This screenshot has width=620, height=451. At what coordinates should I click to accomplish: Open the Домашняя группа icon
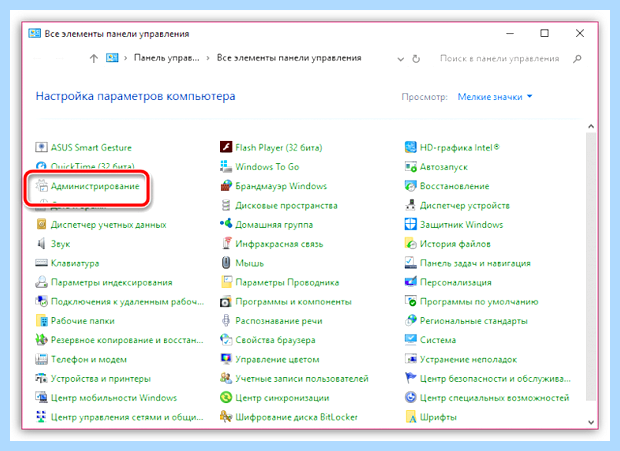(226, 224)
